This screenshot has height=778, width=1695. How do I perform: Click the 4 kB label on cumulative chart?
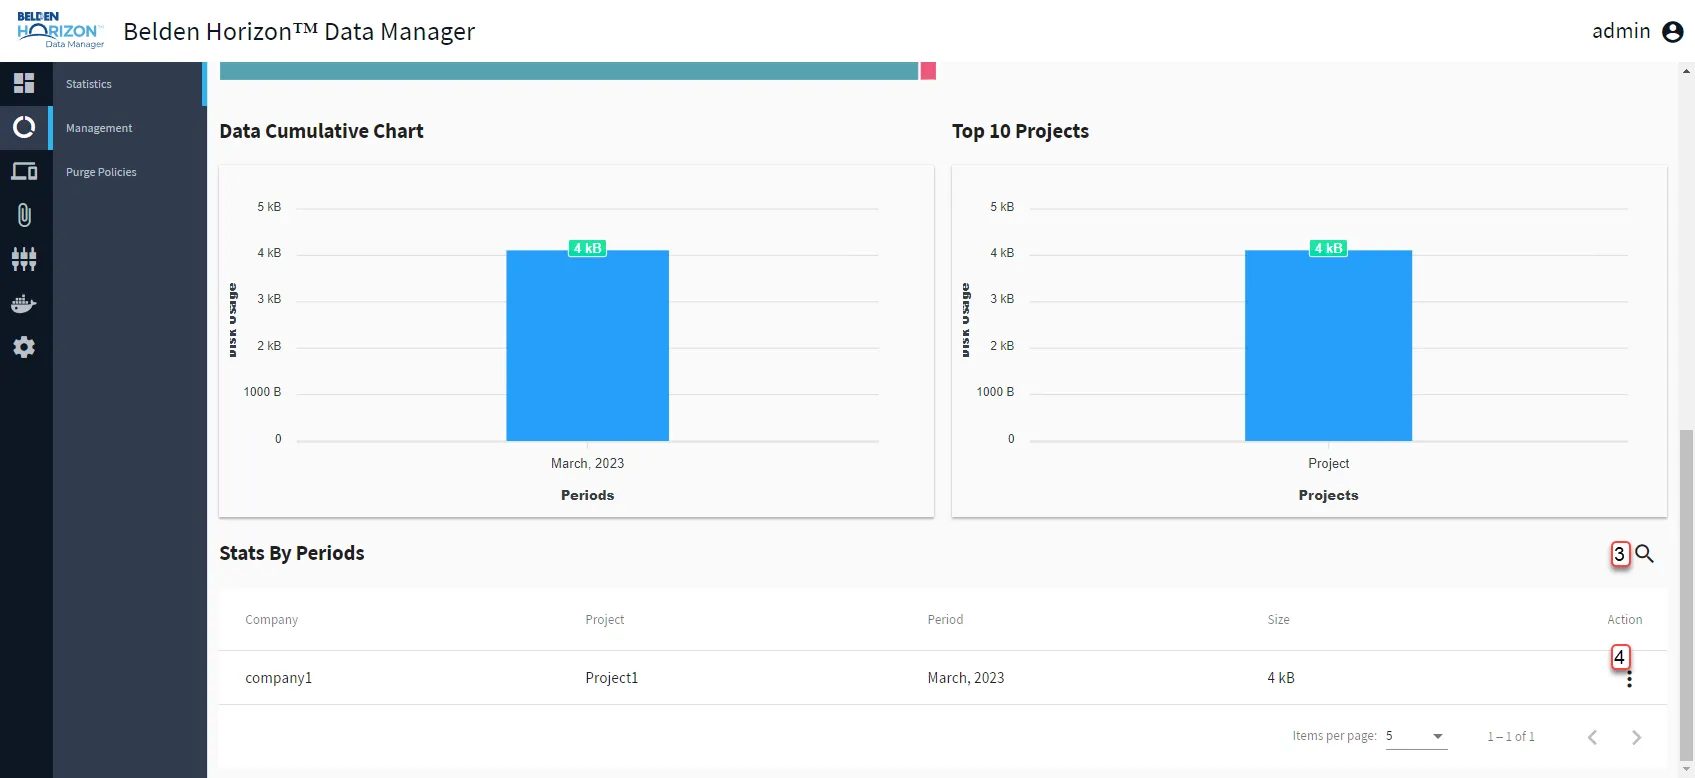(587, 248)
